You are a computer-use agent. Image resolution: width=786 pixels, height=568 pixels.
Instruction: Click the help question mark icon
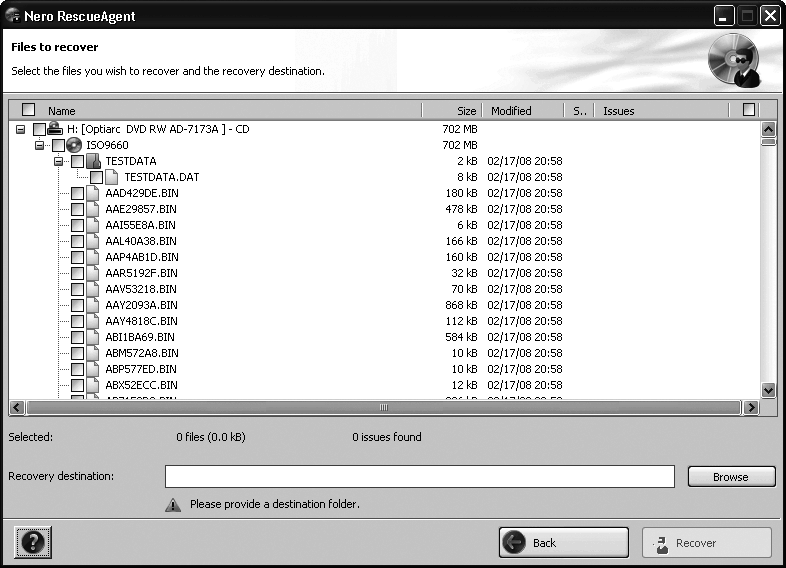coord(31,543)
